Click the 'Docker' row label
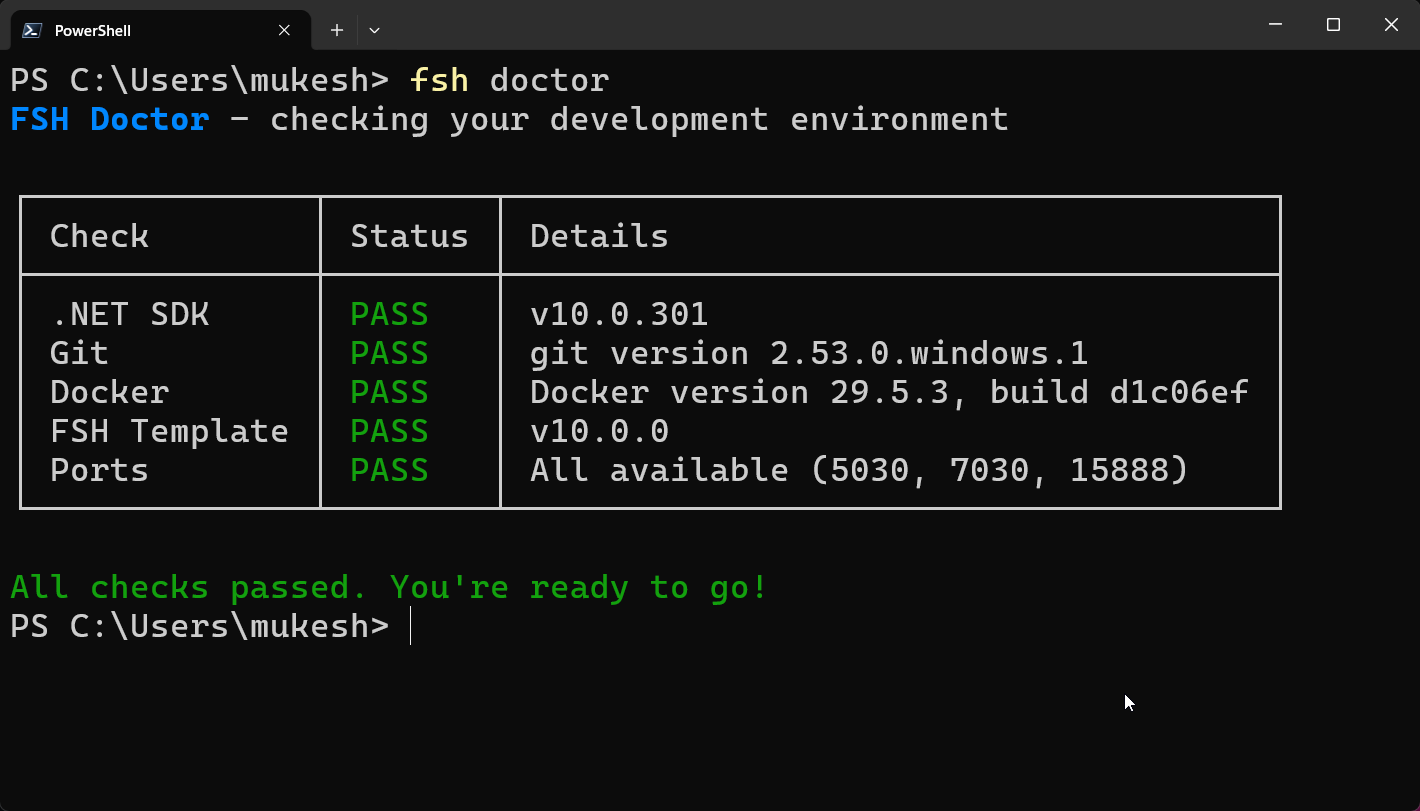The height and width of the screenshot is (811, 1420). click(x=109, y=392)
